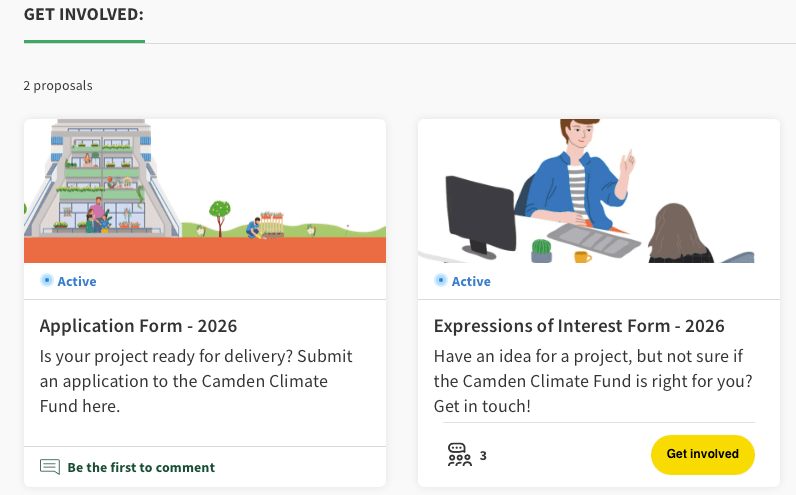Viewport: 796px width, 495px height.
Task: Select the GET INVOLVED tab heading
Action: click(x=83, y=15)
